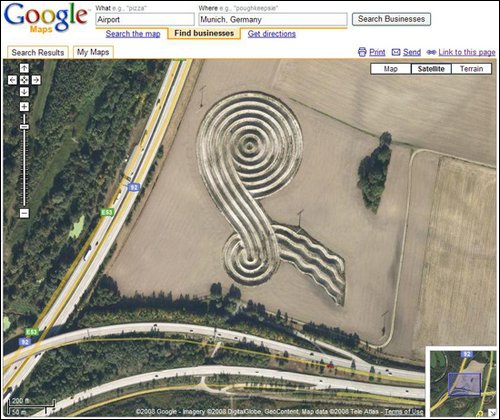Switch map view to Map mode
500x420 pixels.
pyautogui.click(x=391, y=69)
